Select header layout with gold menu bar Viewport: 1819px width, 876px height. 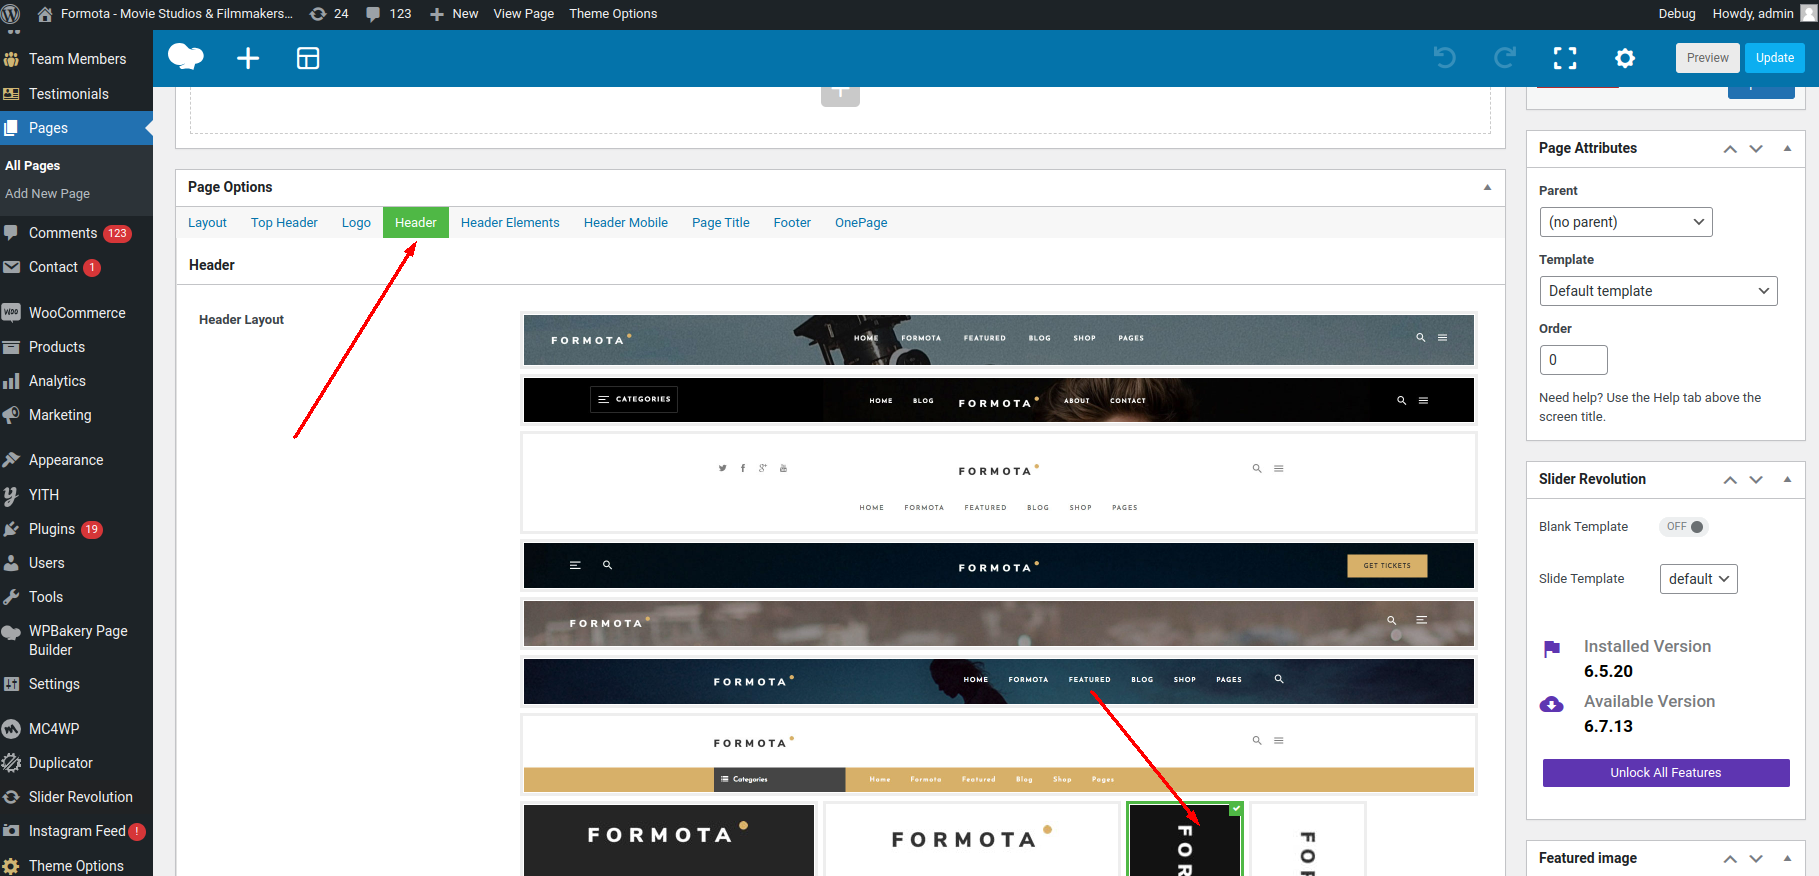pos(999,754)
